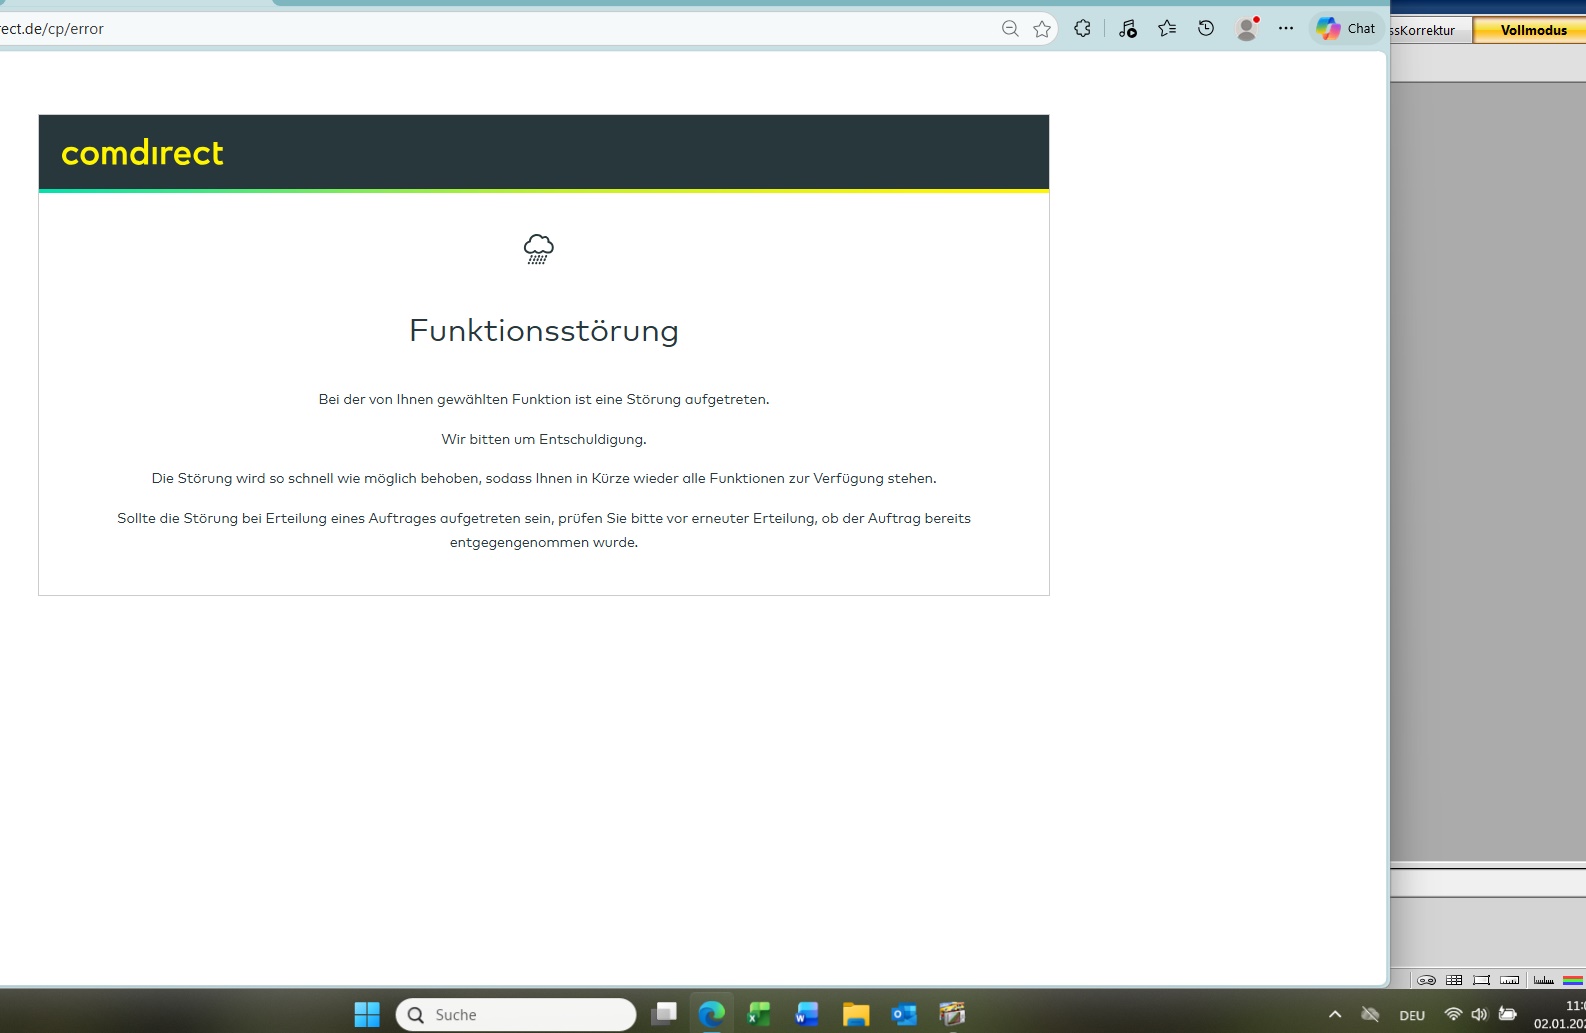This screenshot has width=1586, height=1033.
Task: Open browser history clock icon
Action: pos(1206,29)
